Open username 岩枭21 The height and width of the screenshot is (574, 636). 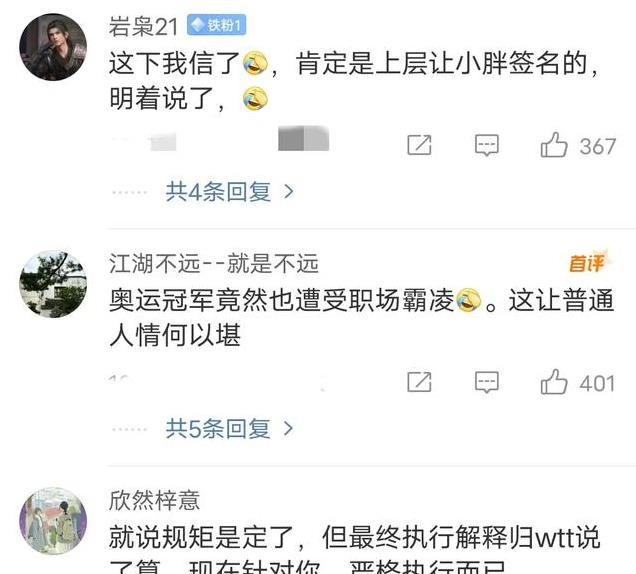tap(143, 26)
